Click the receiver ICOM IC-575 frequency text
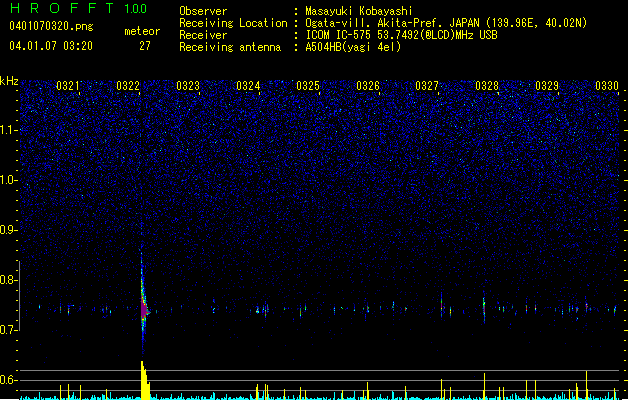This screenshot has width=629, height=400. [x=401, y=35]
